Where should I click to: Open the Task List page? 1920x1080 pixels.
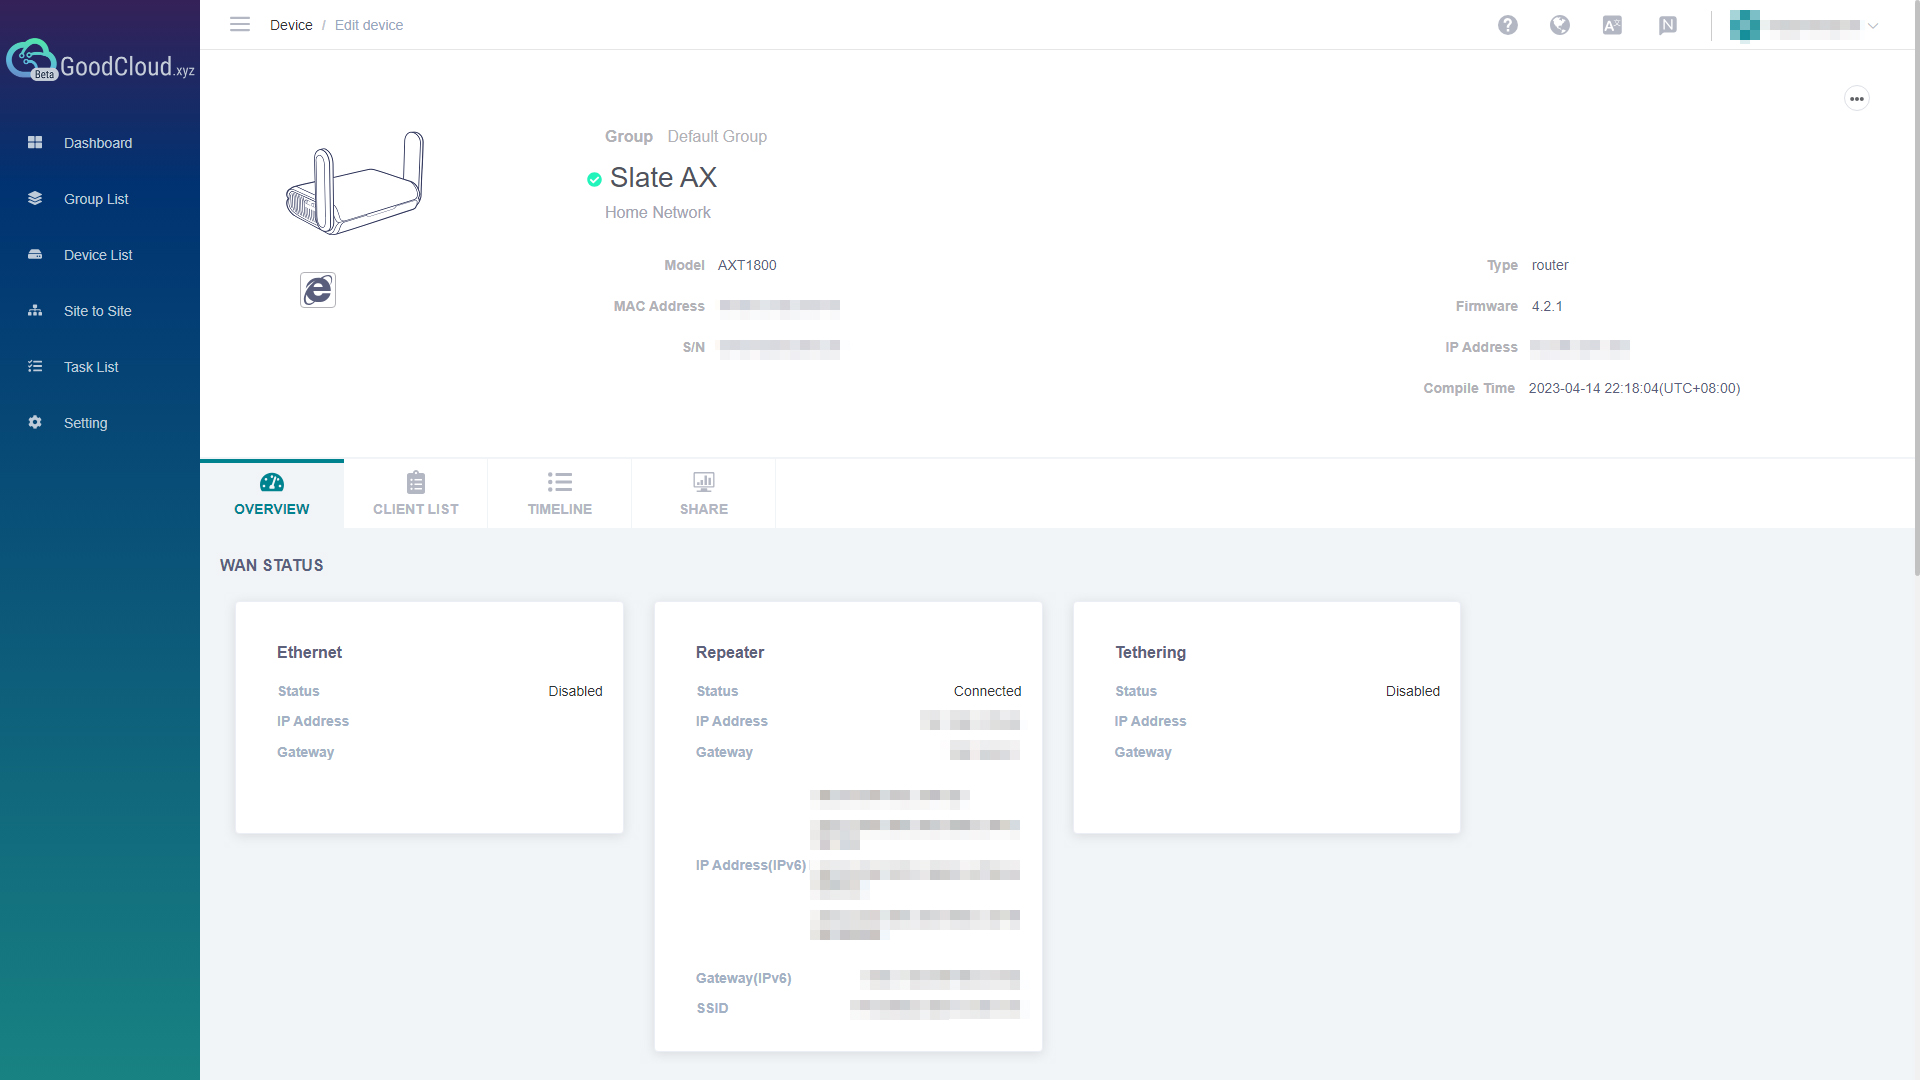[91, 367]
